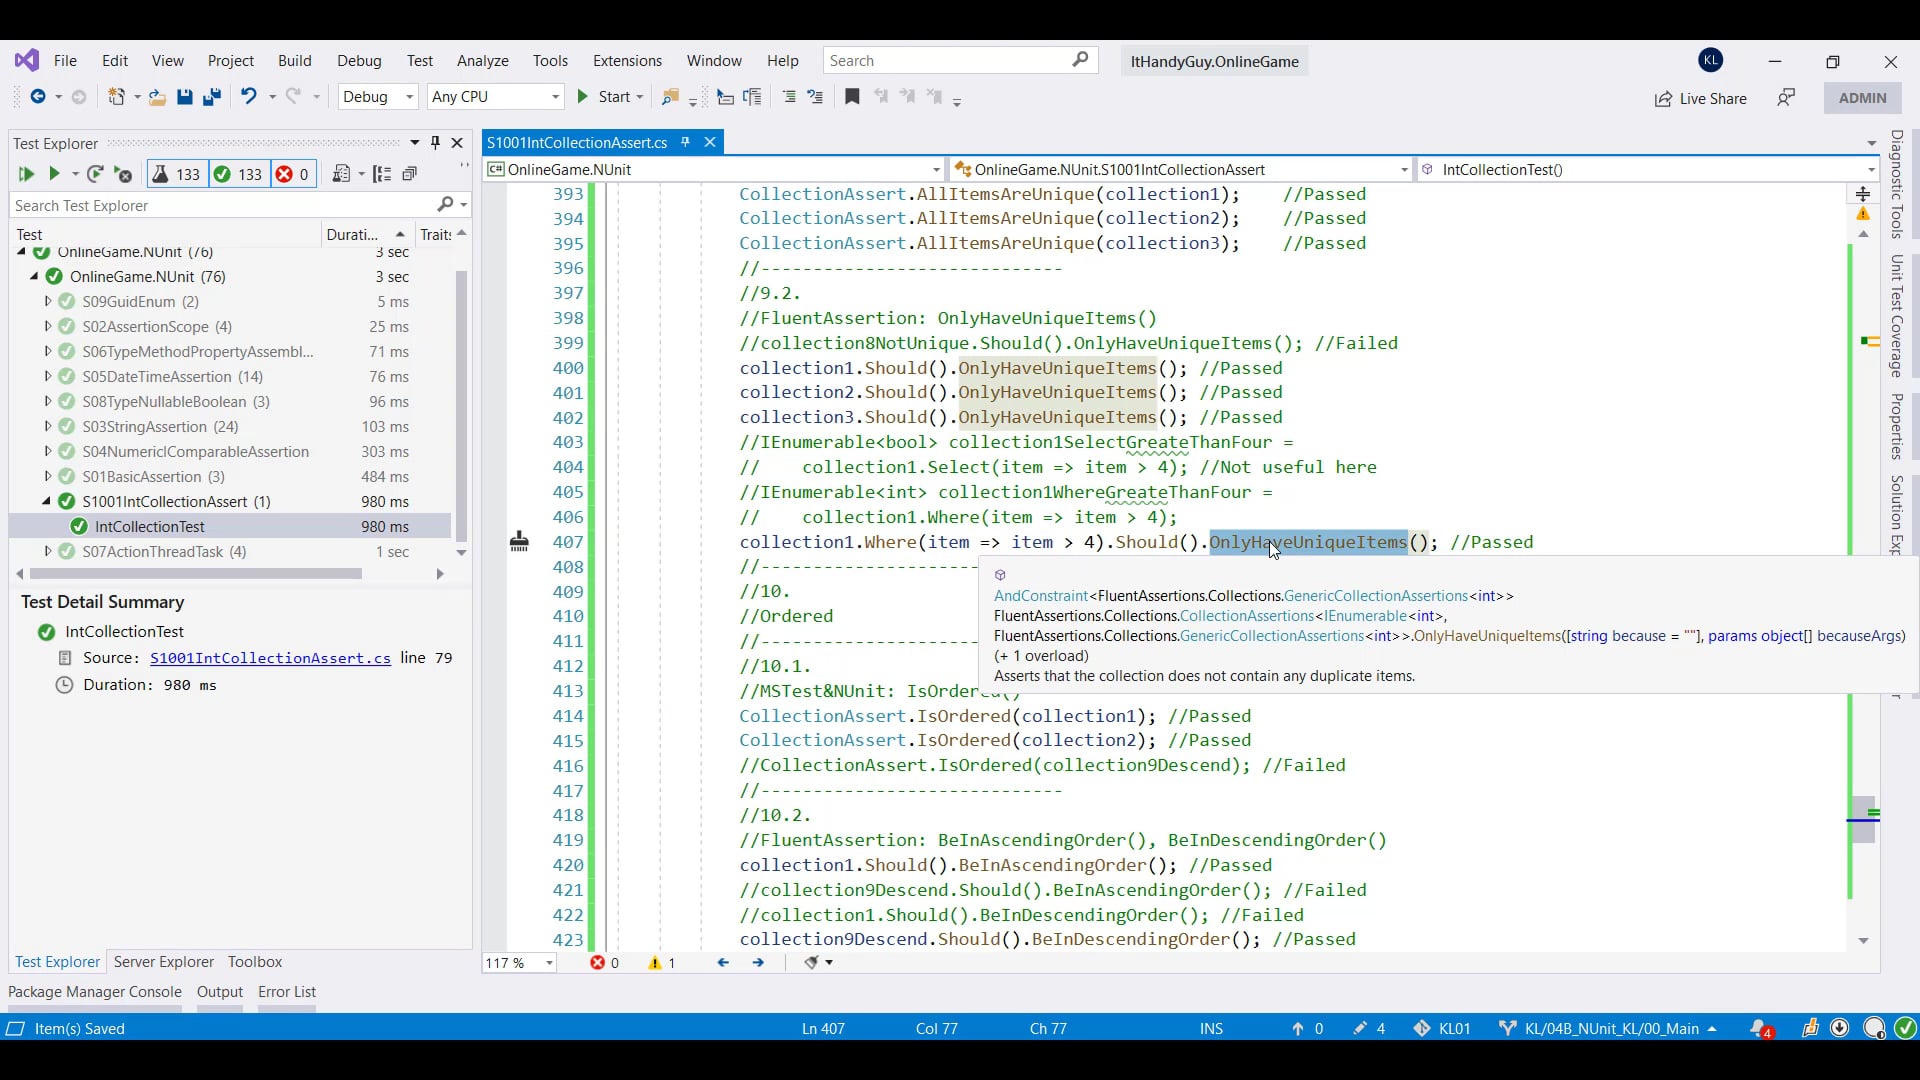This screenshot has width=1920, height=1080.
Task: Click the Save All toolbar icon
Action: [x=212, y=97]
